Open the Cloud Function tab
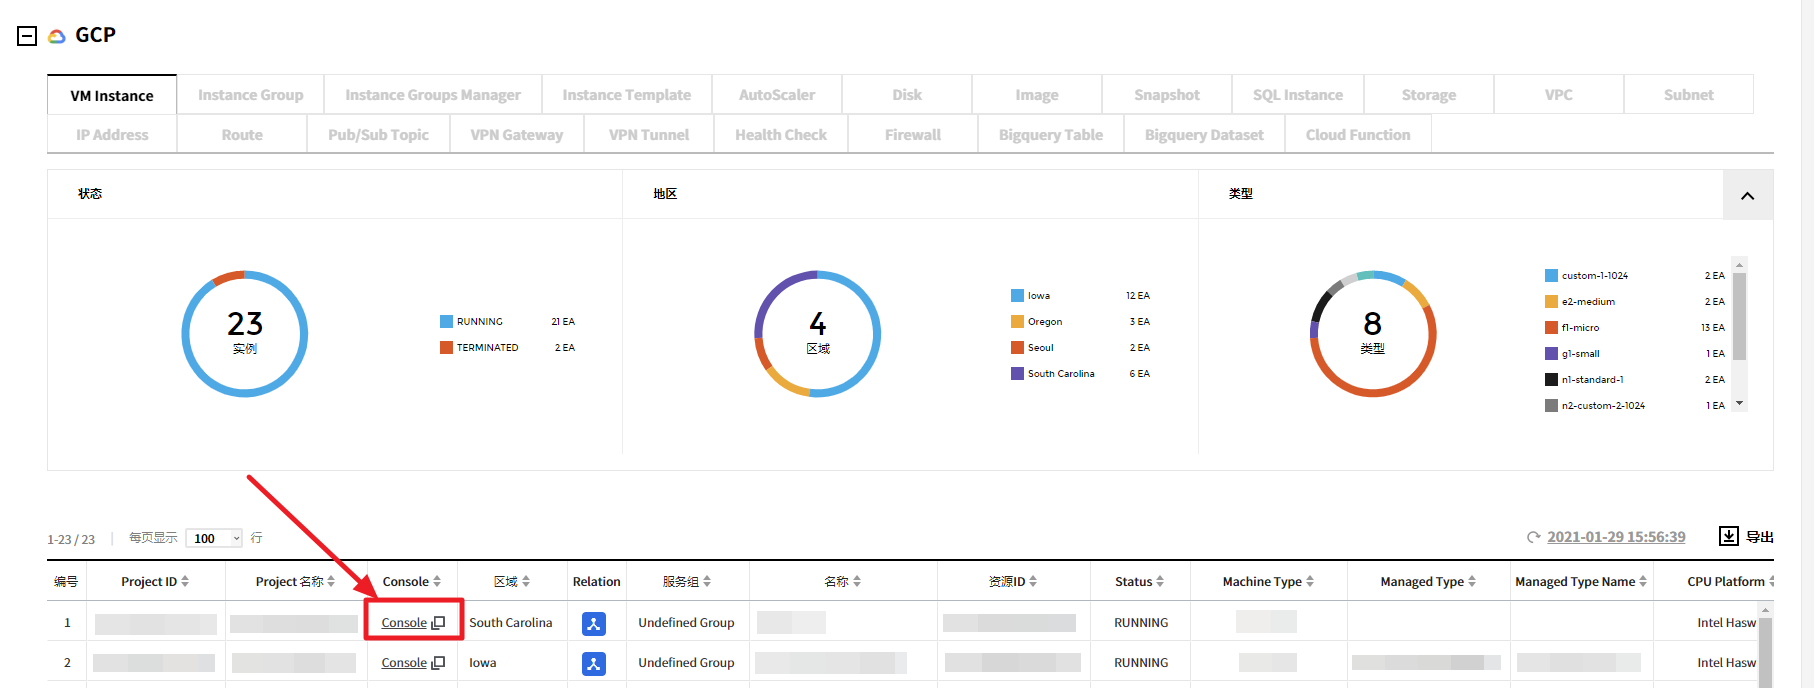 [1357, 135]
